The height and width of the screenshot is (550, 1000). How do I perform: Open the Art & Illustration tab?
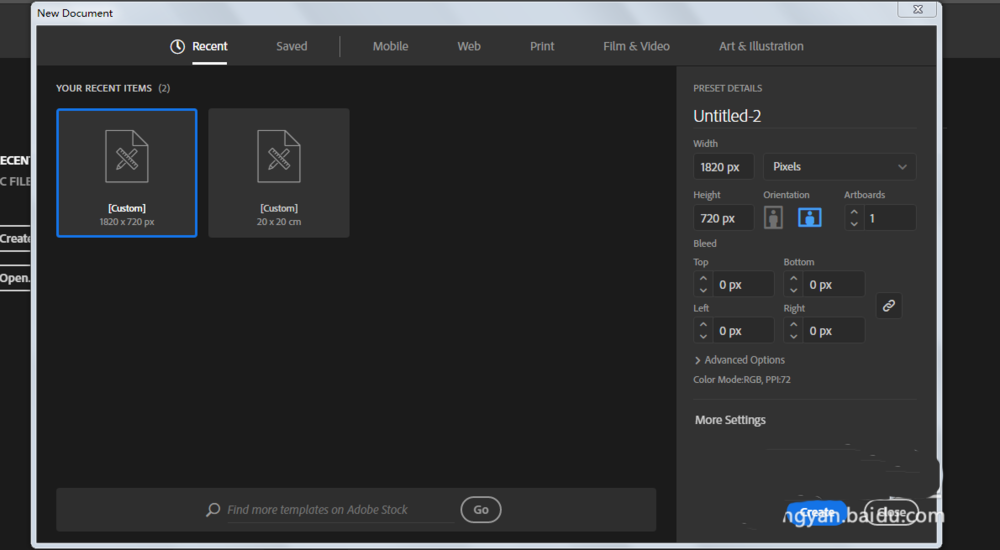[x=761, y=46]
